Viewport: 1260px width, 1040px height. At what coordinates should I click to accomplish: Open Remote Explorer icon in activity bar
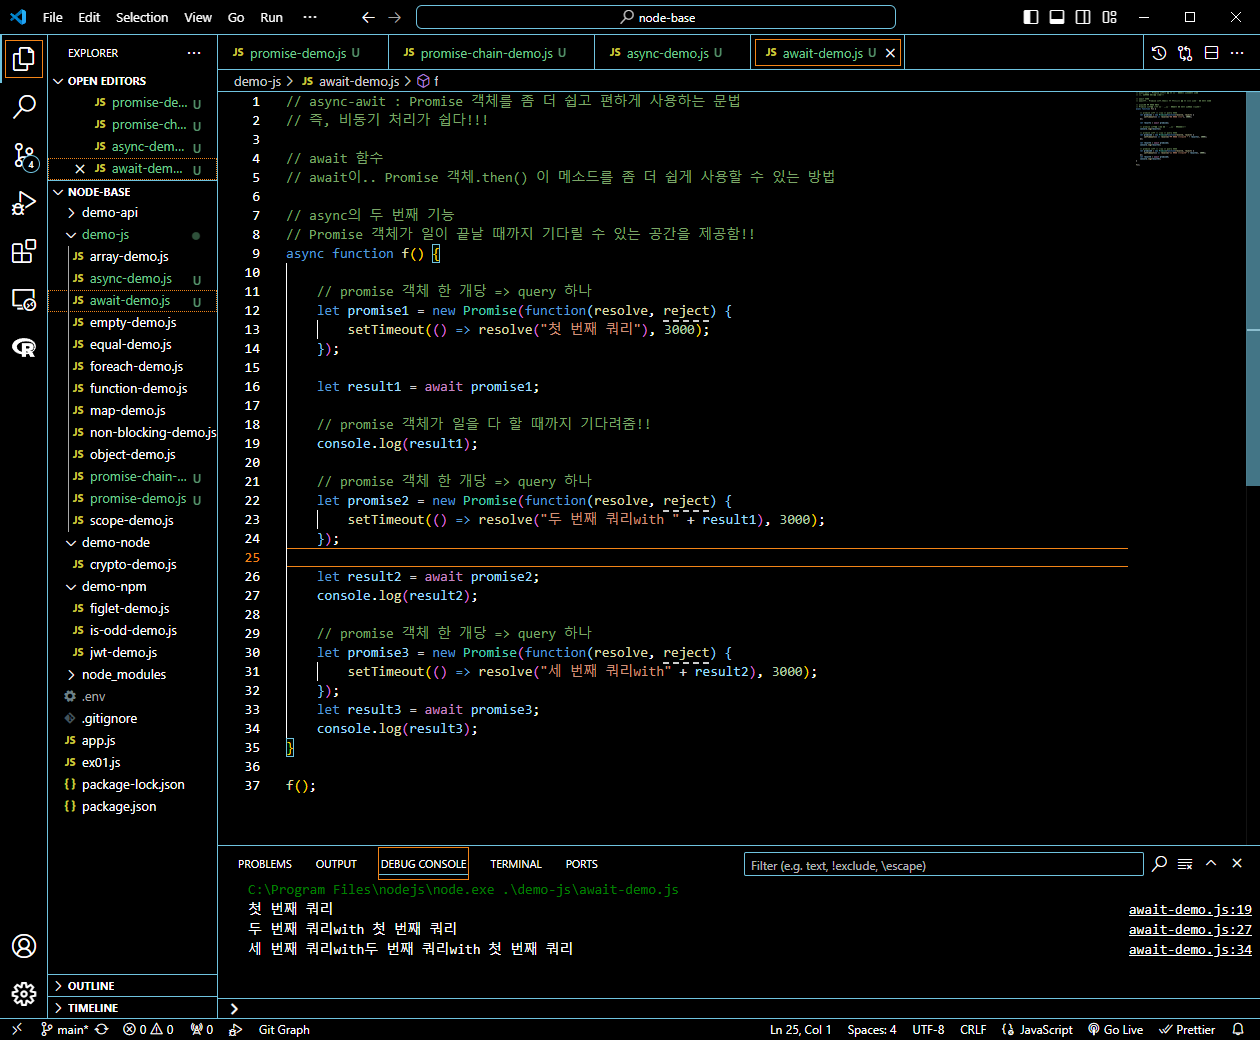pyautogui.click(x=24, y=299)
